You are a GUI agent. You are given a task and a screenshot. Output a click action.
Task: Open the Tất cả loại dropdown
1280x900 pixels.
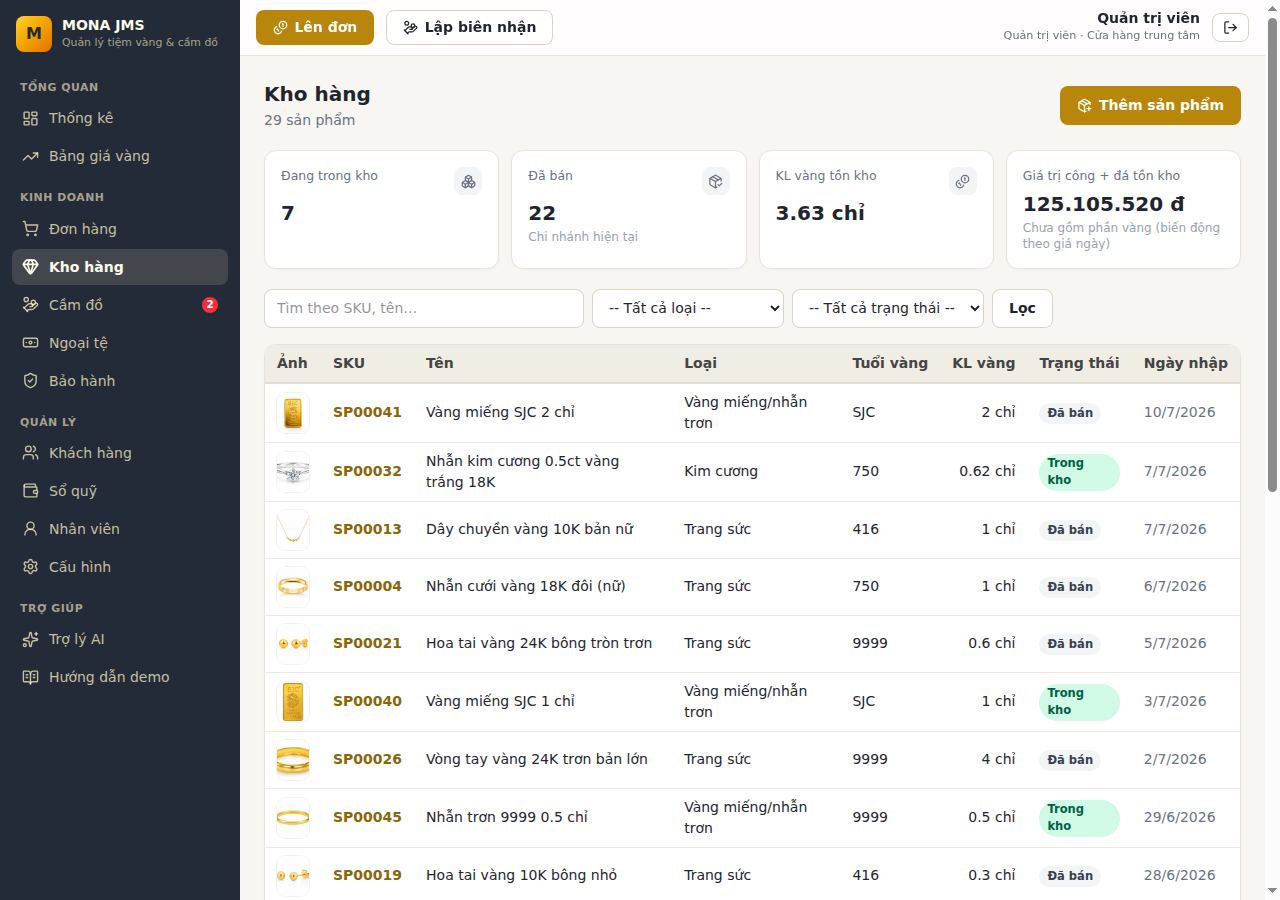click(688, 308)
